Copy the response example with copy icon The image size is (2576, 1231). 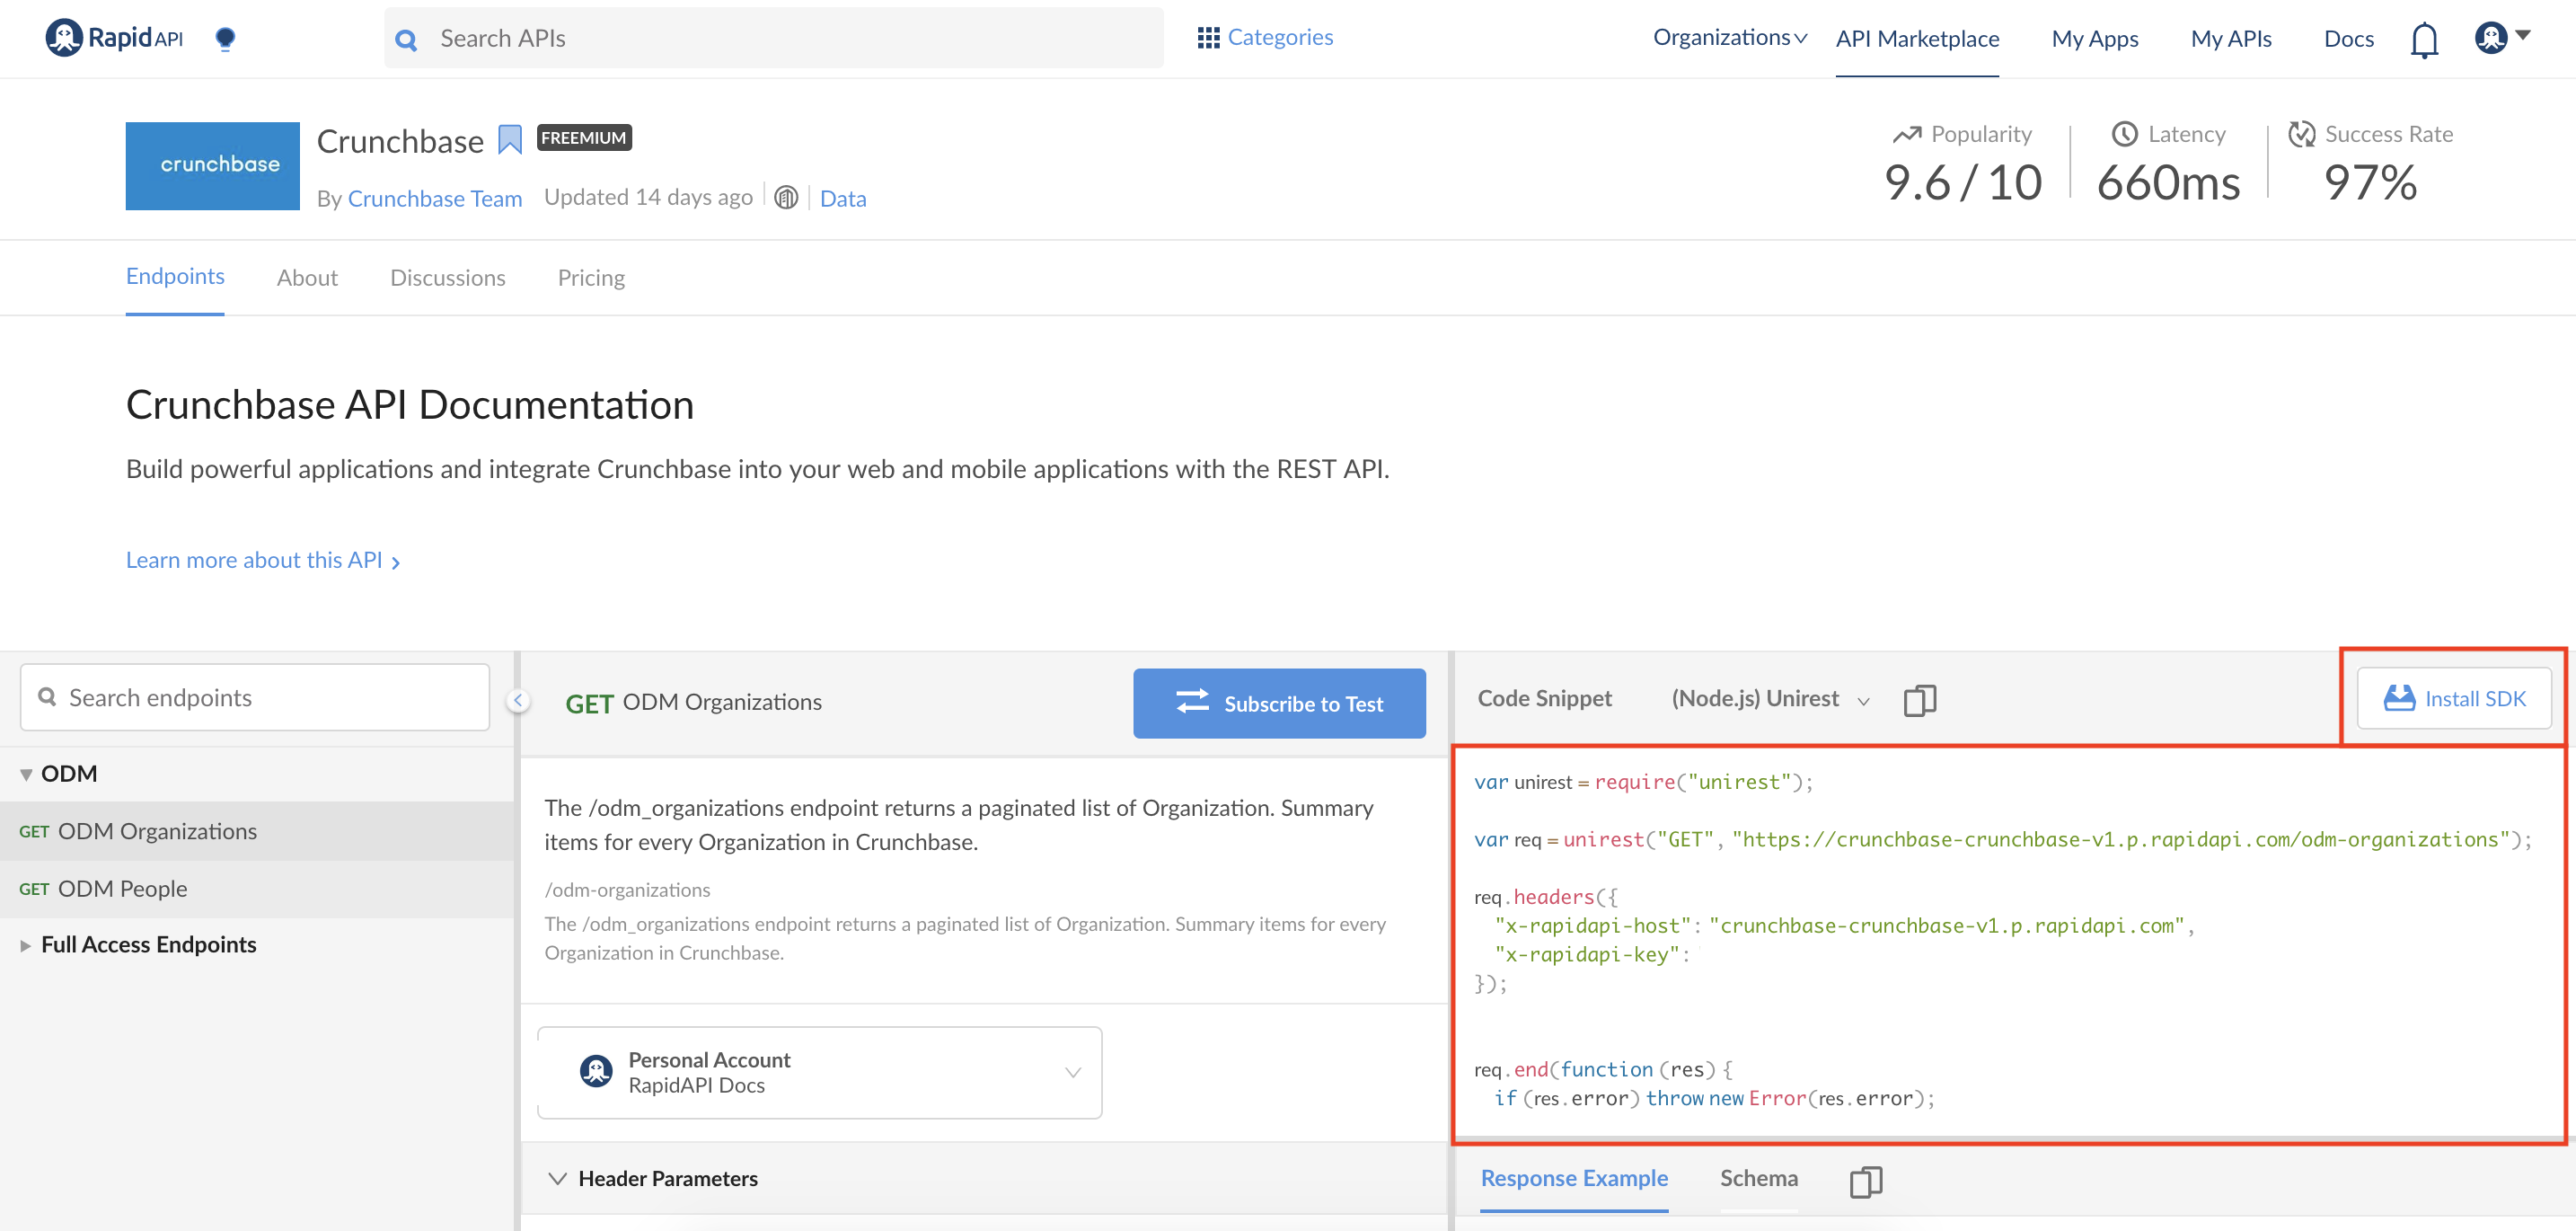(x=1865, y=1181)
